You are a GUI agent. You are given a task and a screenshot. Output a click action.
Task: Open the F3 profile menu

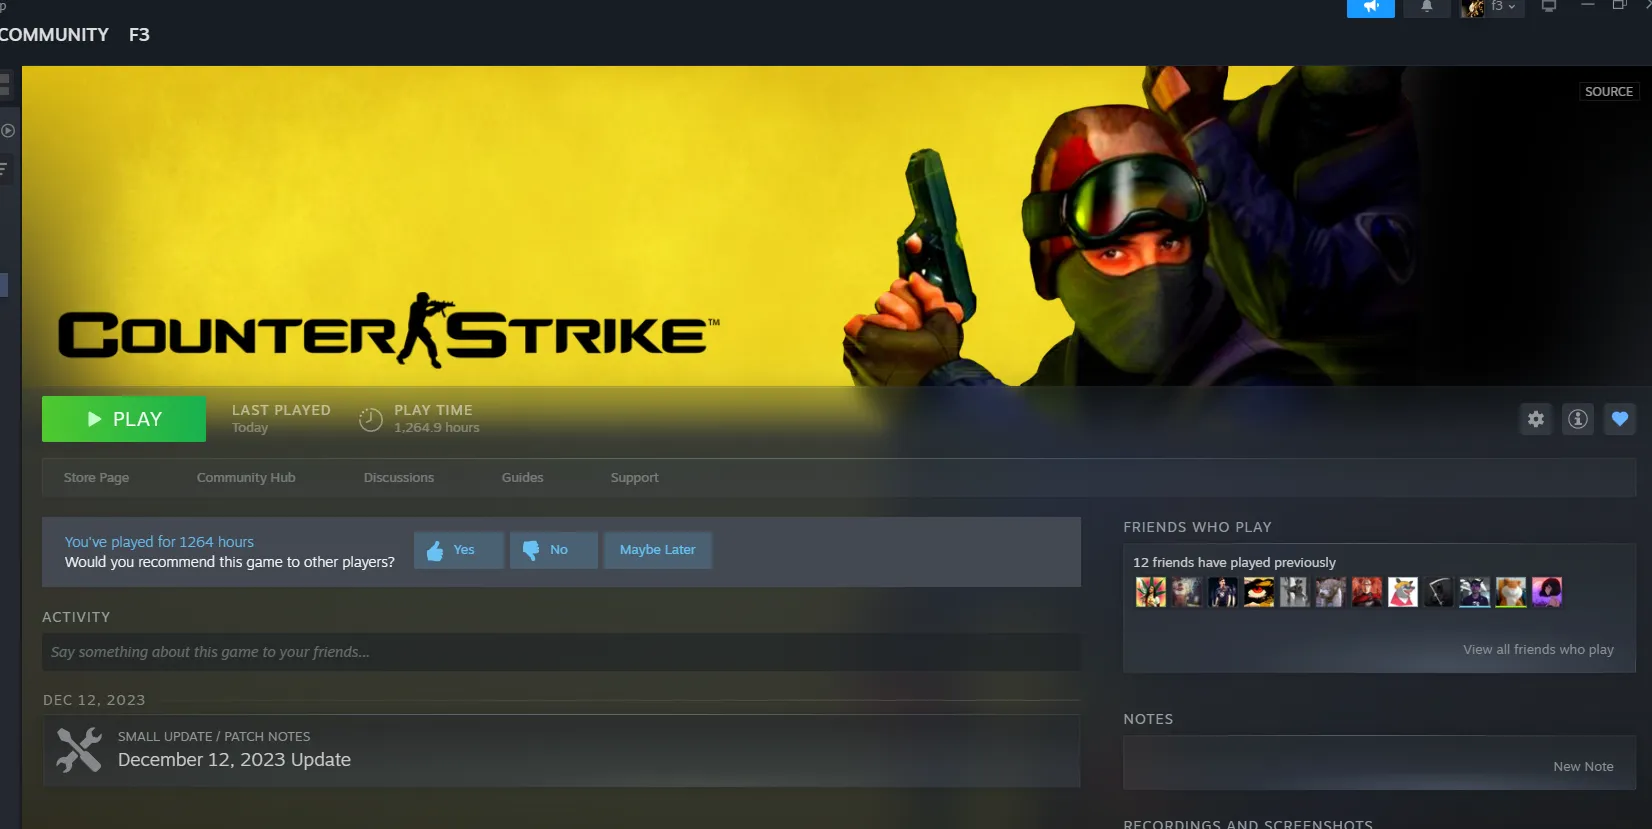click(139, 35)
